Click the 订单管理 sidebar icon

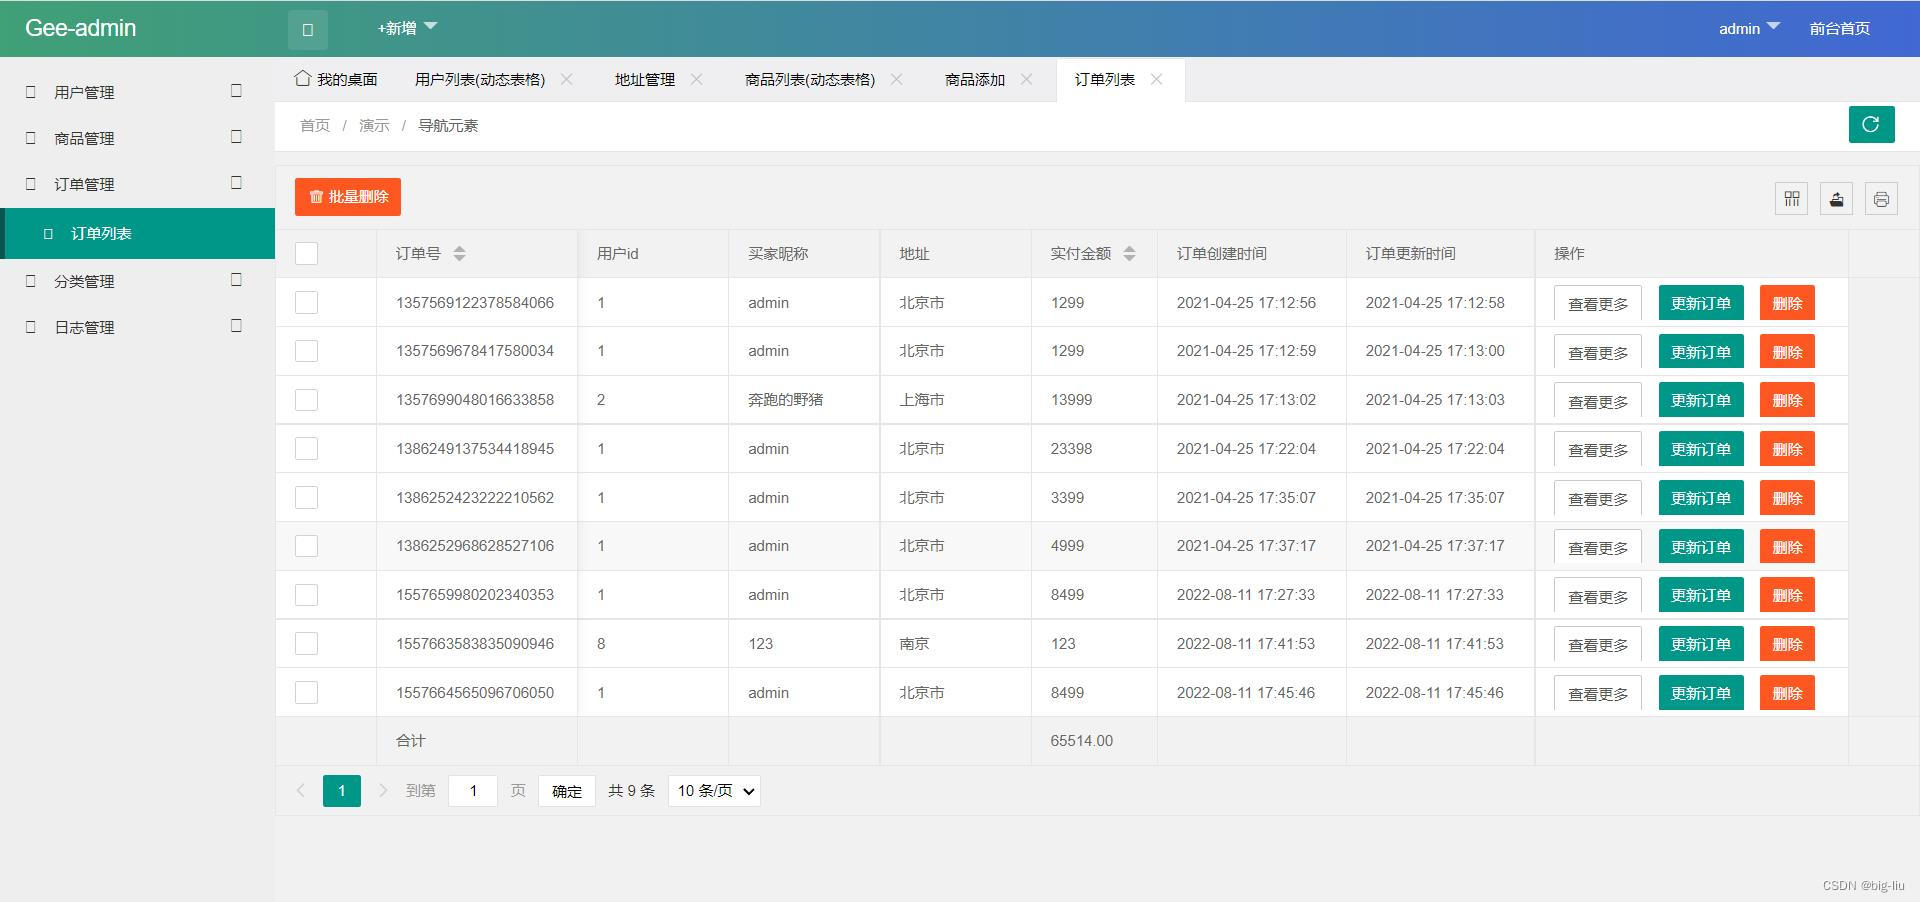(x=30, y=184)
